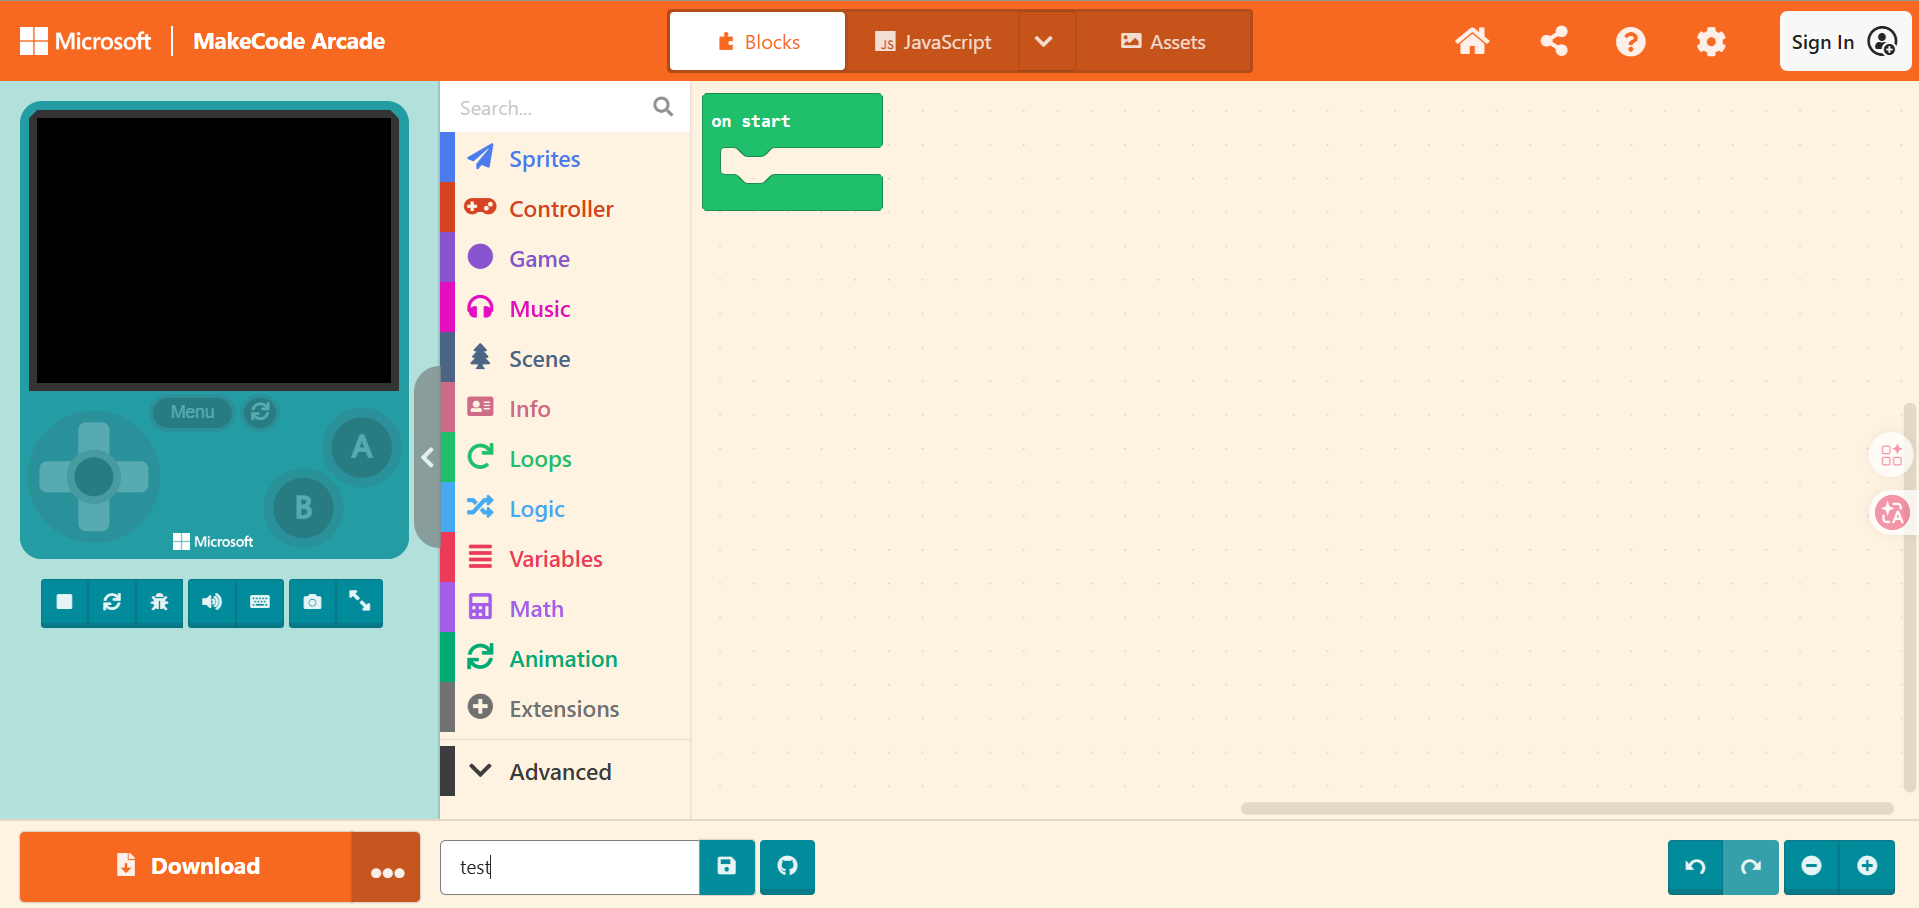
Task: Click the Sign In button
Action: pyautogui.click(x=1843, y=42)
